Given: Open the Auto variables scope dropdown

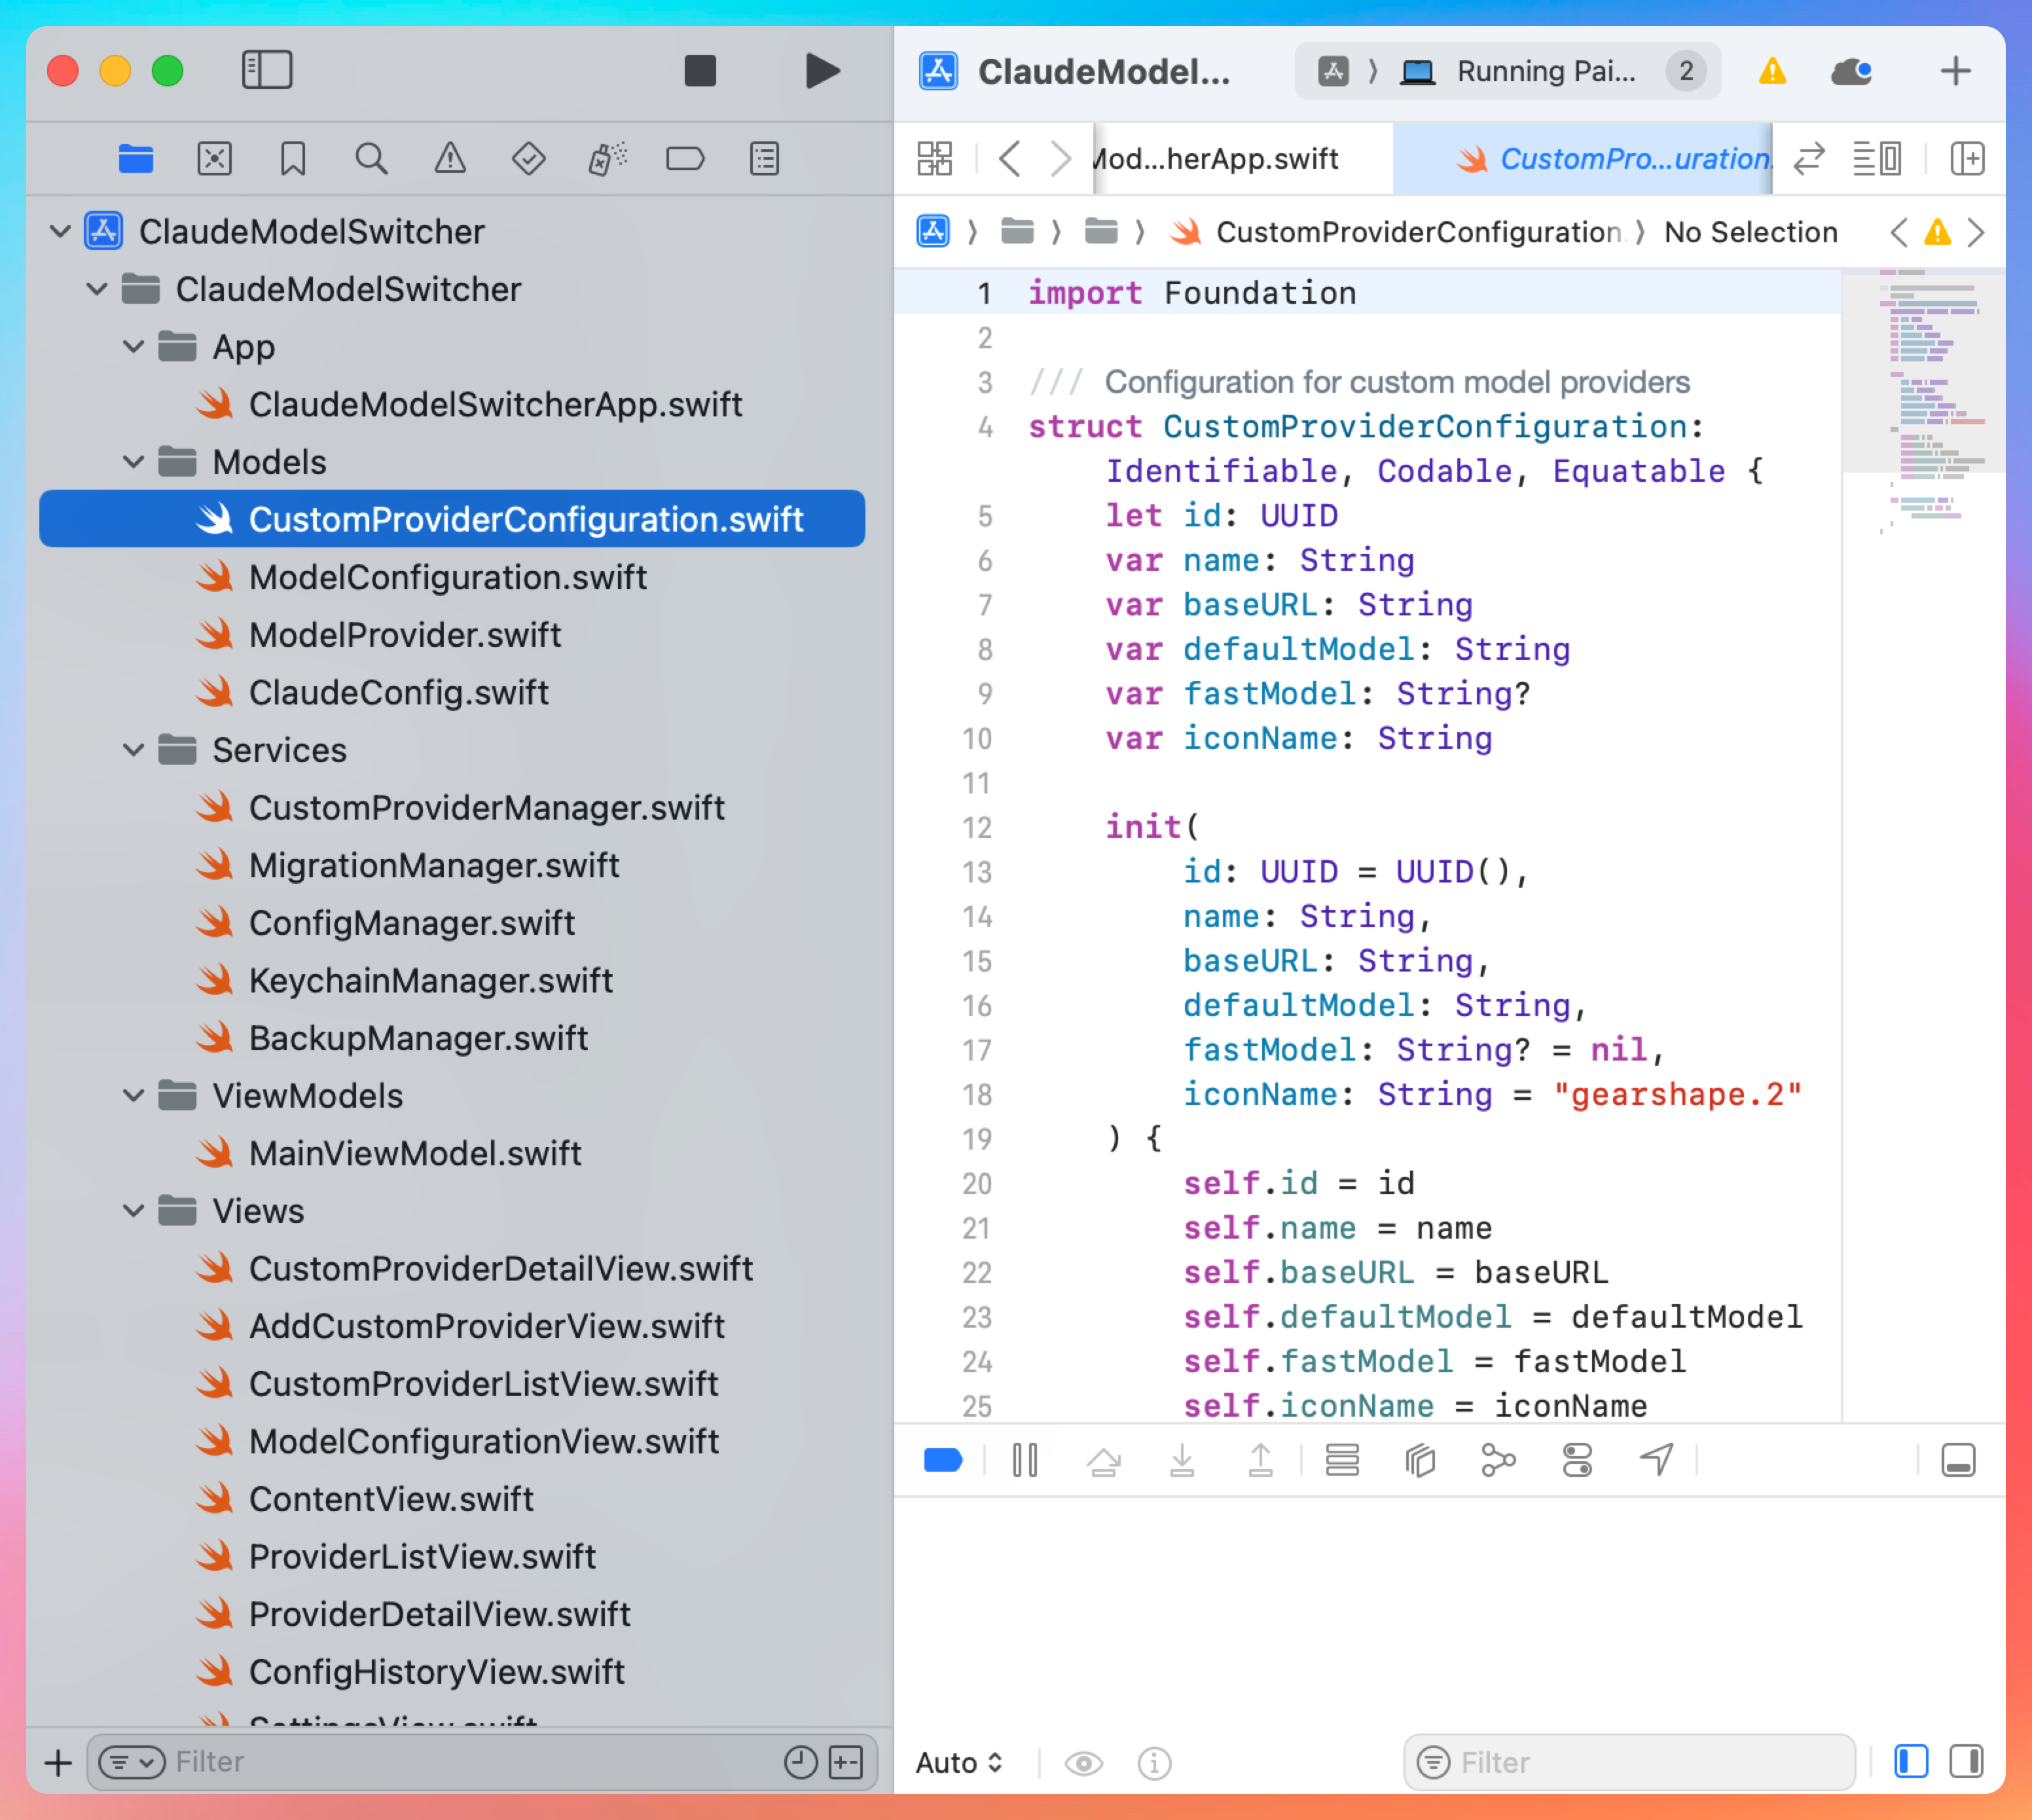Looking at the screenshot, I should click(x=958, y=1762).
